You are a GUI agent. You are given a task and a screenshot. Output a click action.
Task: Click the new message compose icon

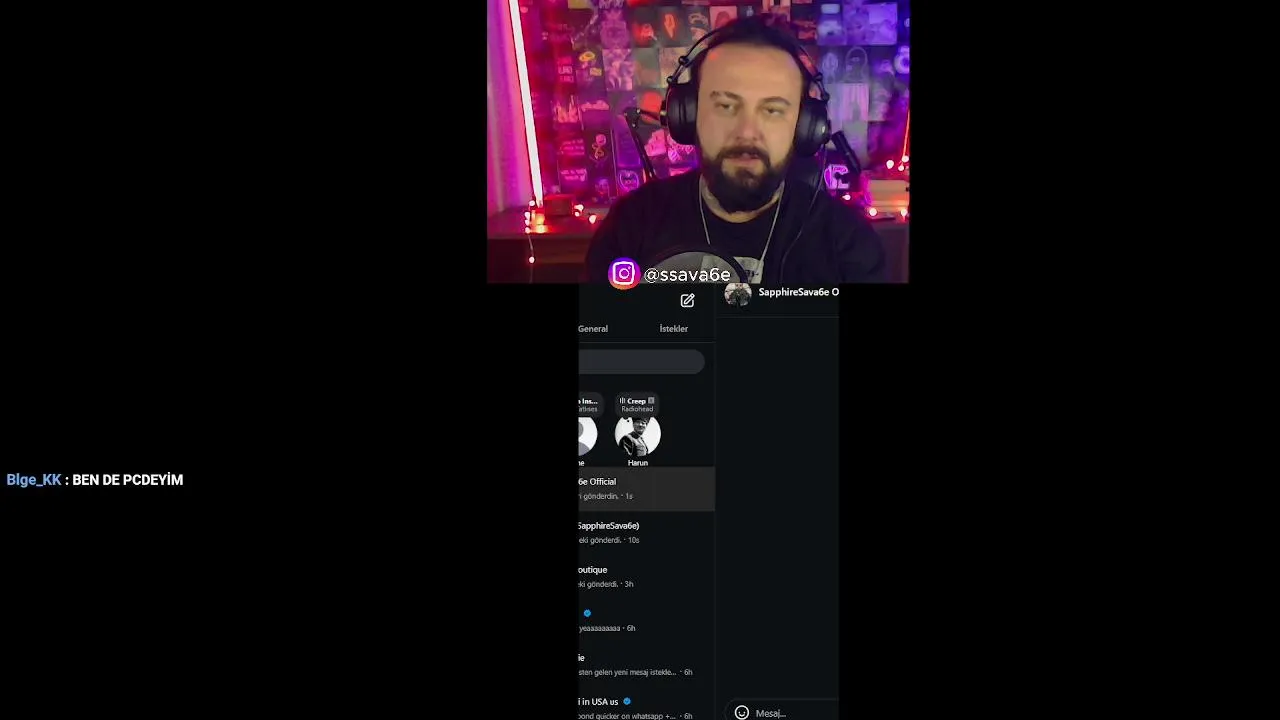click(687, 300)
